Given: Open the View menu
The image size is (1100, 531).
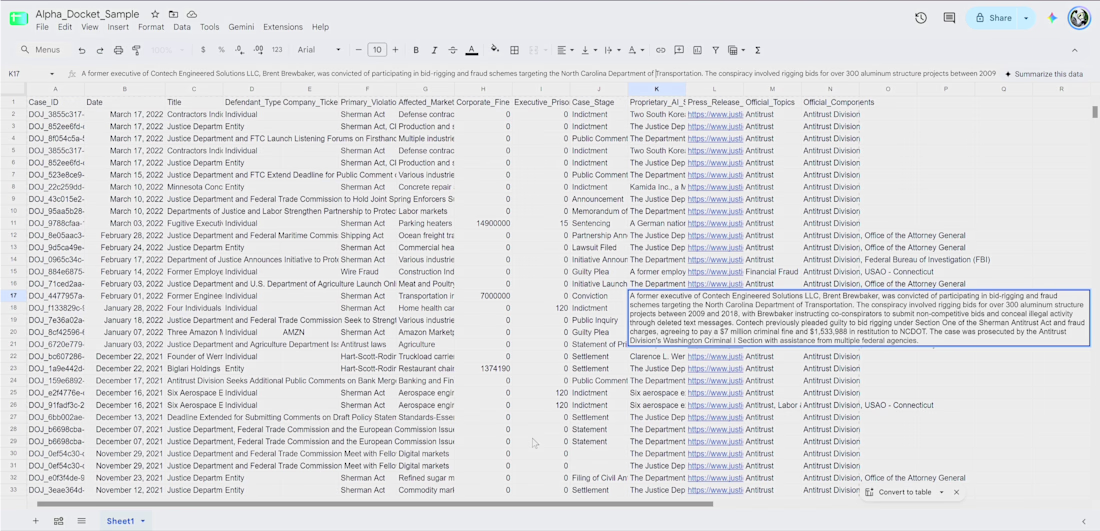Looking at the screenshot, I should pyautogui.click(x=90, y=27).
